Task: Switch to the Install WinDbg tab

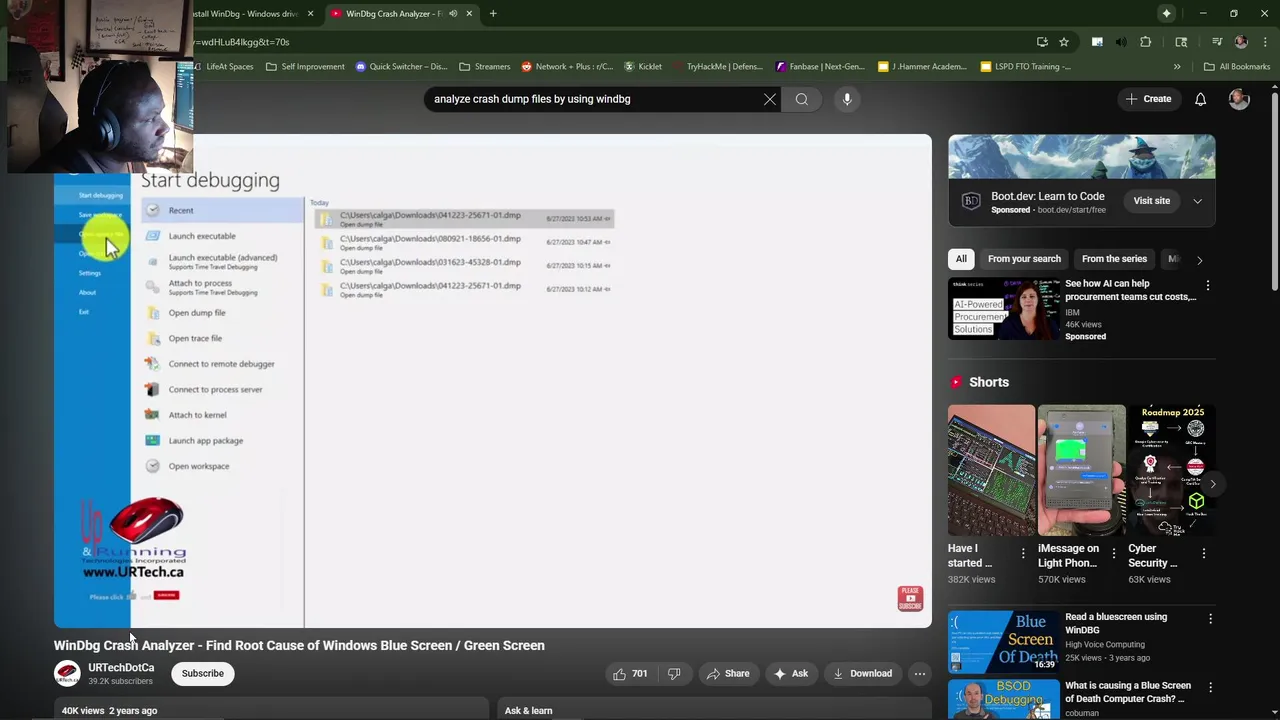Action: [245, 14]
